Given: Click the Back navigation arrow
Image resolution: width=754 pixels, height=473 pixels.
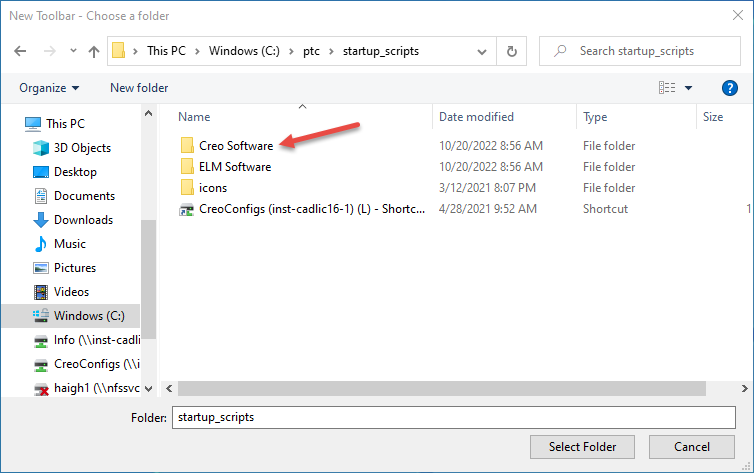Looking at the screenshot, I should click(21, 51).
